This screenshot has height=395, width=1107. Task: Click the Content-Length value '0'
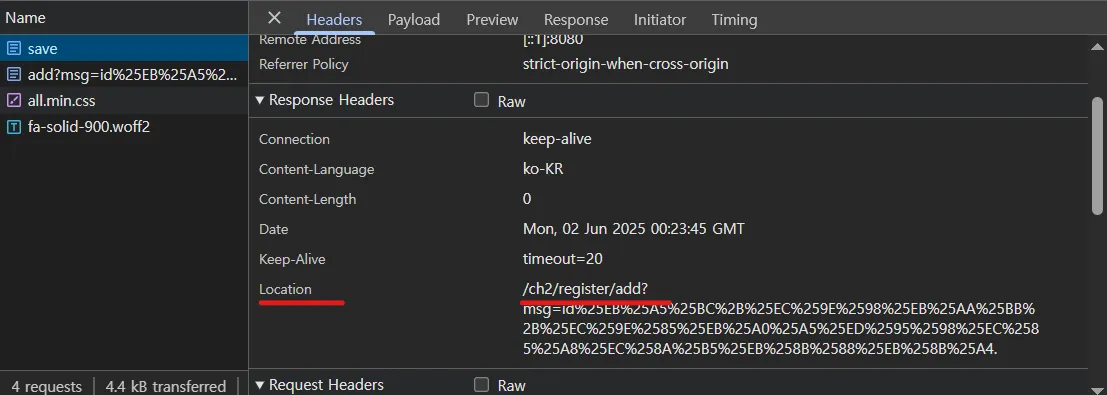pyautogui.click(x=527, y=199)
